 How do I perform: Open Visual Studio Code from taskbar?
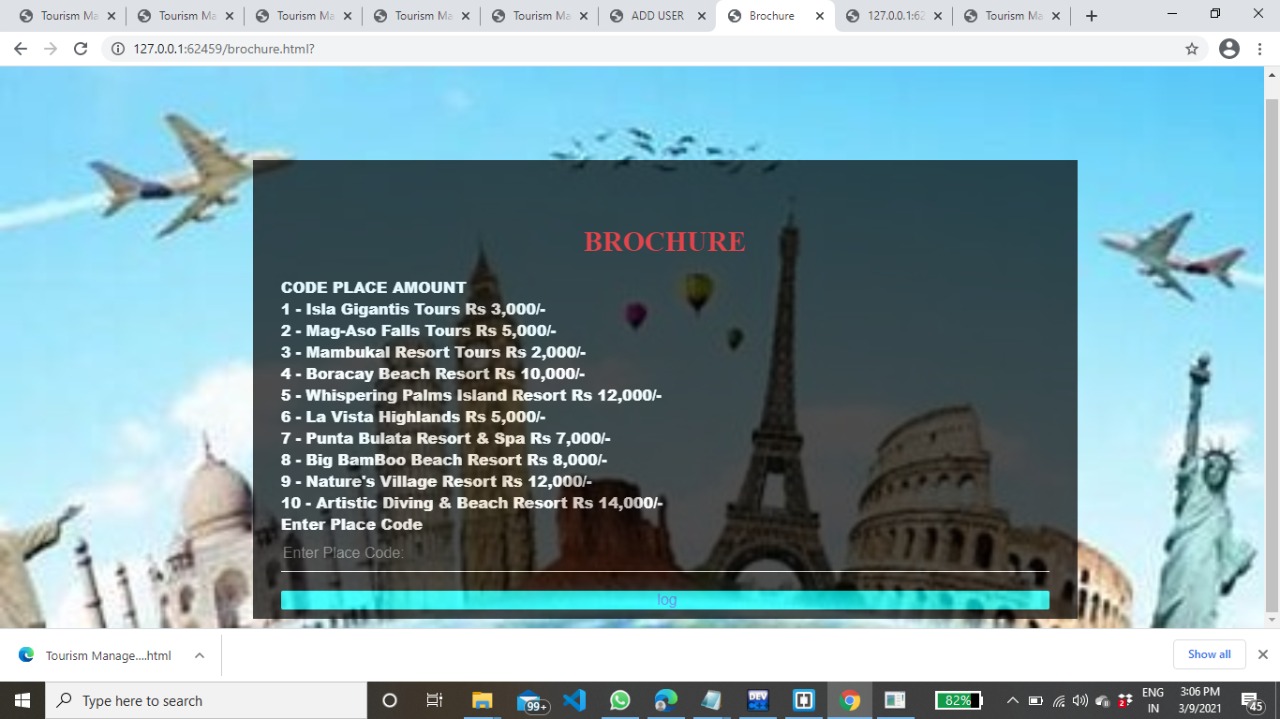pyautogui.click(x=574, y=700)
